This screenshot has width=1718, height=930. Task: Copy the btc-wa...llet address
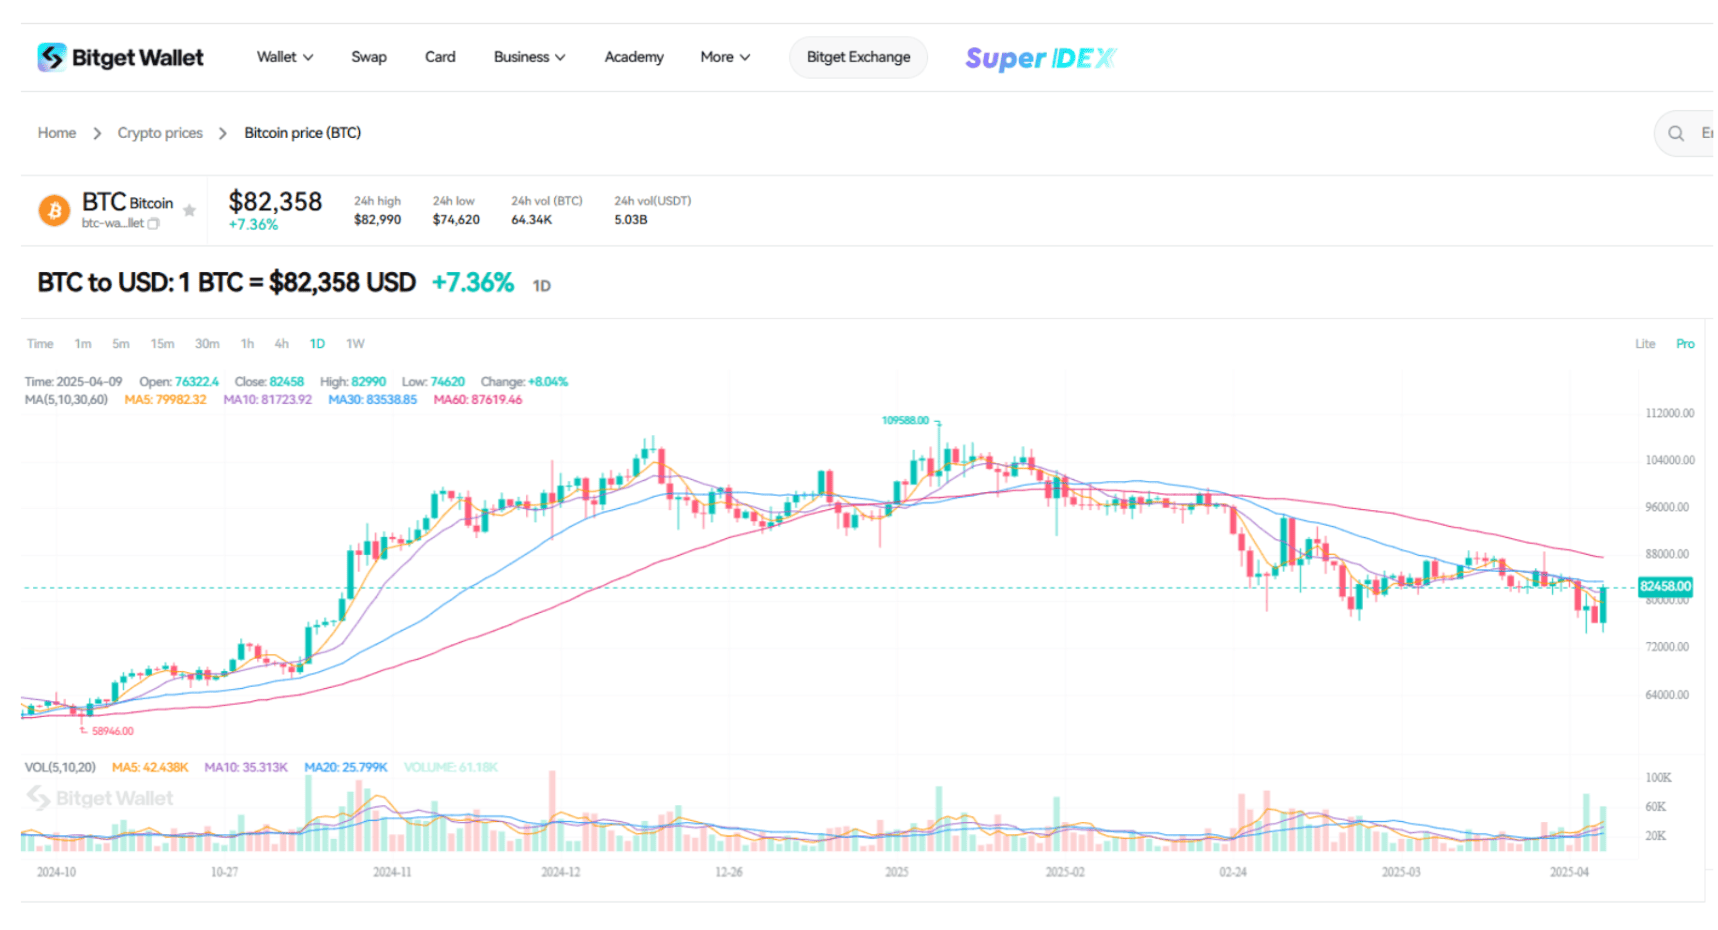coord(154,224)
